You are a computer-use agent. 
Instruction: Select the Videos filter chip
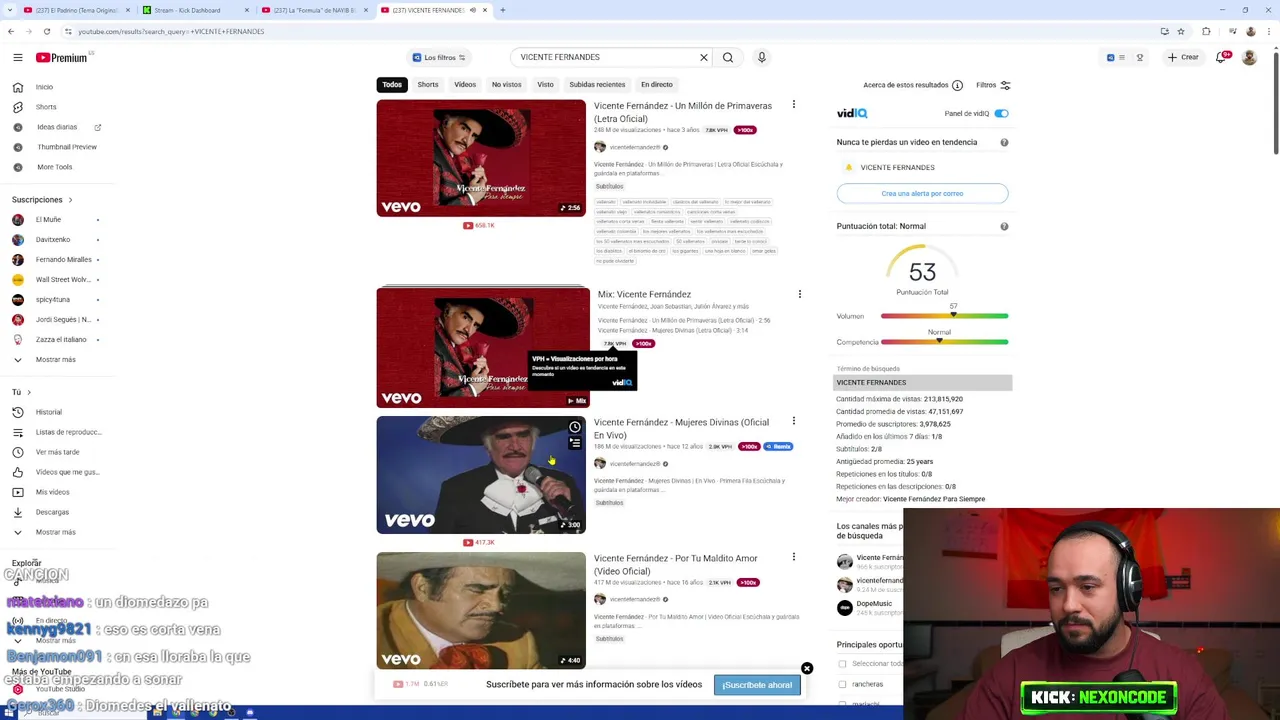click(x=465, y=85)
